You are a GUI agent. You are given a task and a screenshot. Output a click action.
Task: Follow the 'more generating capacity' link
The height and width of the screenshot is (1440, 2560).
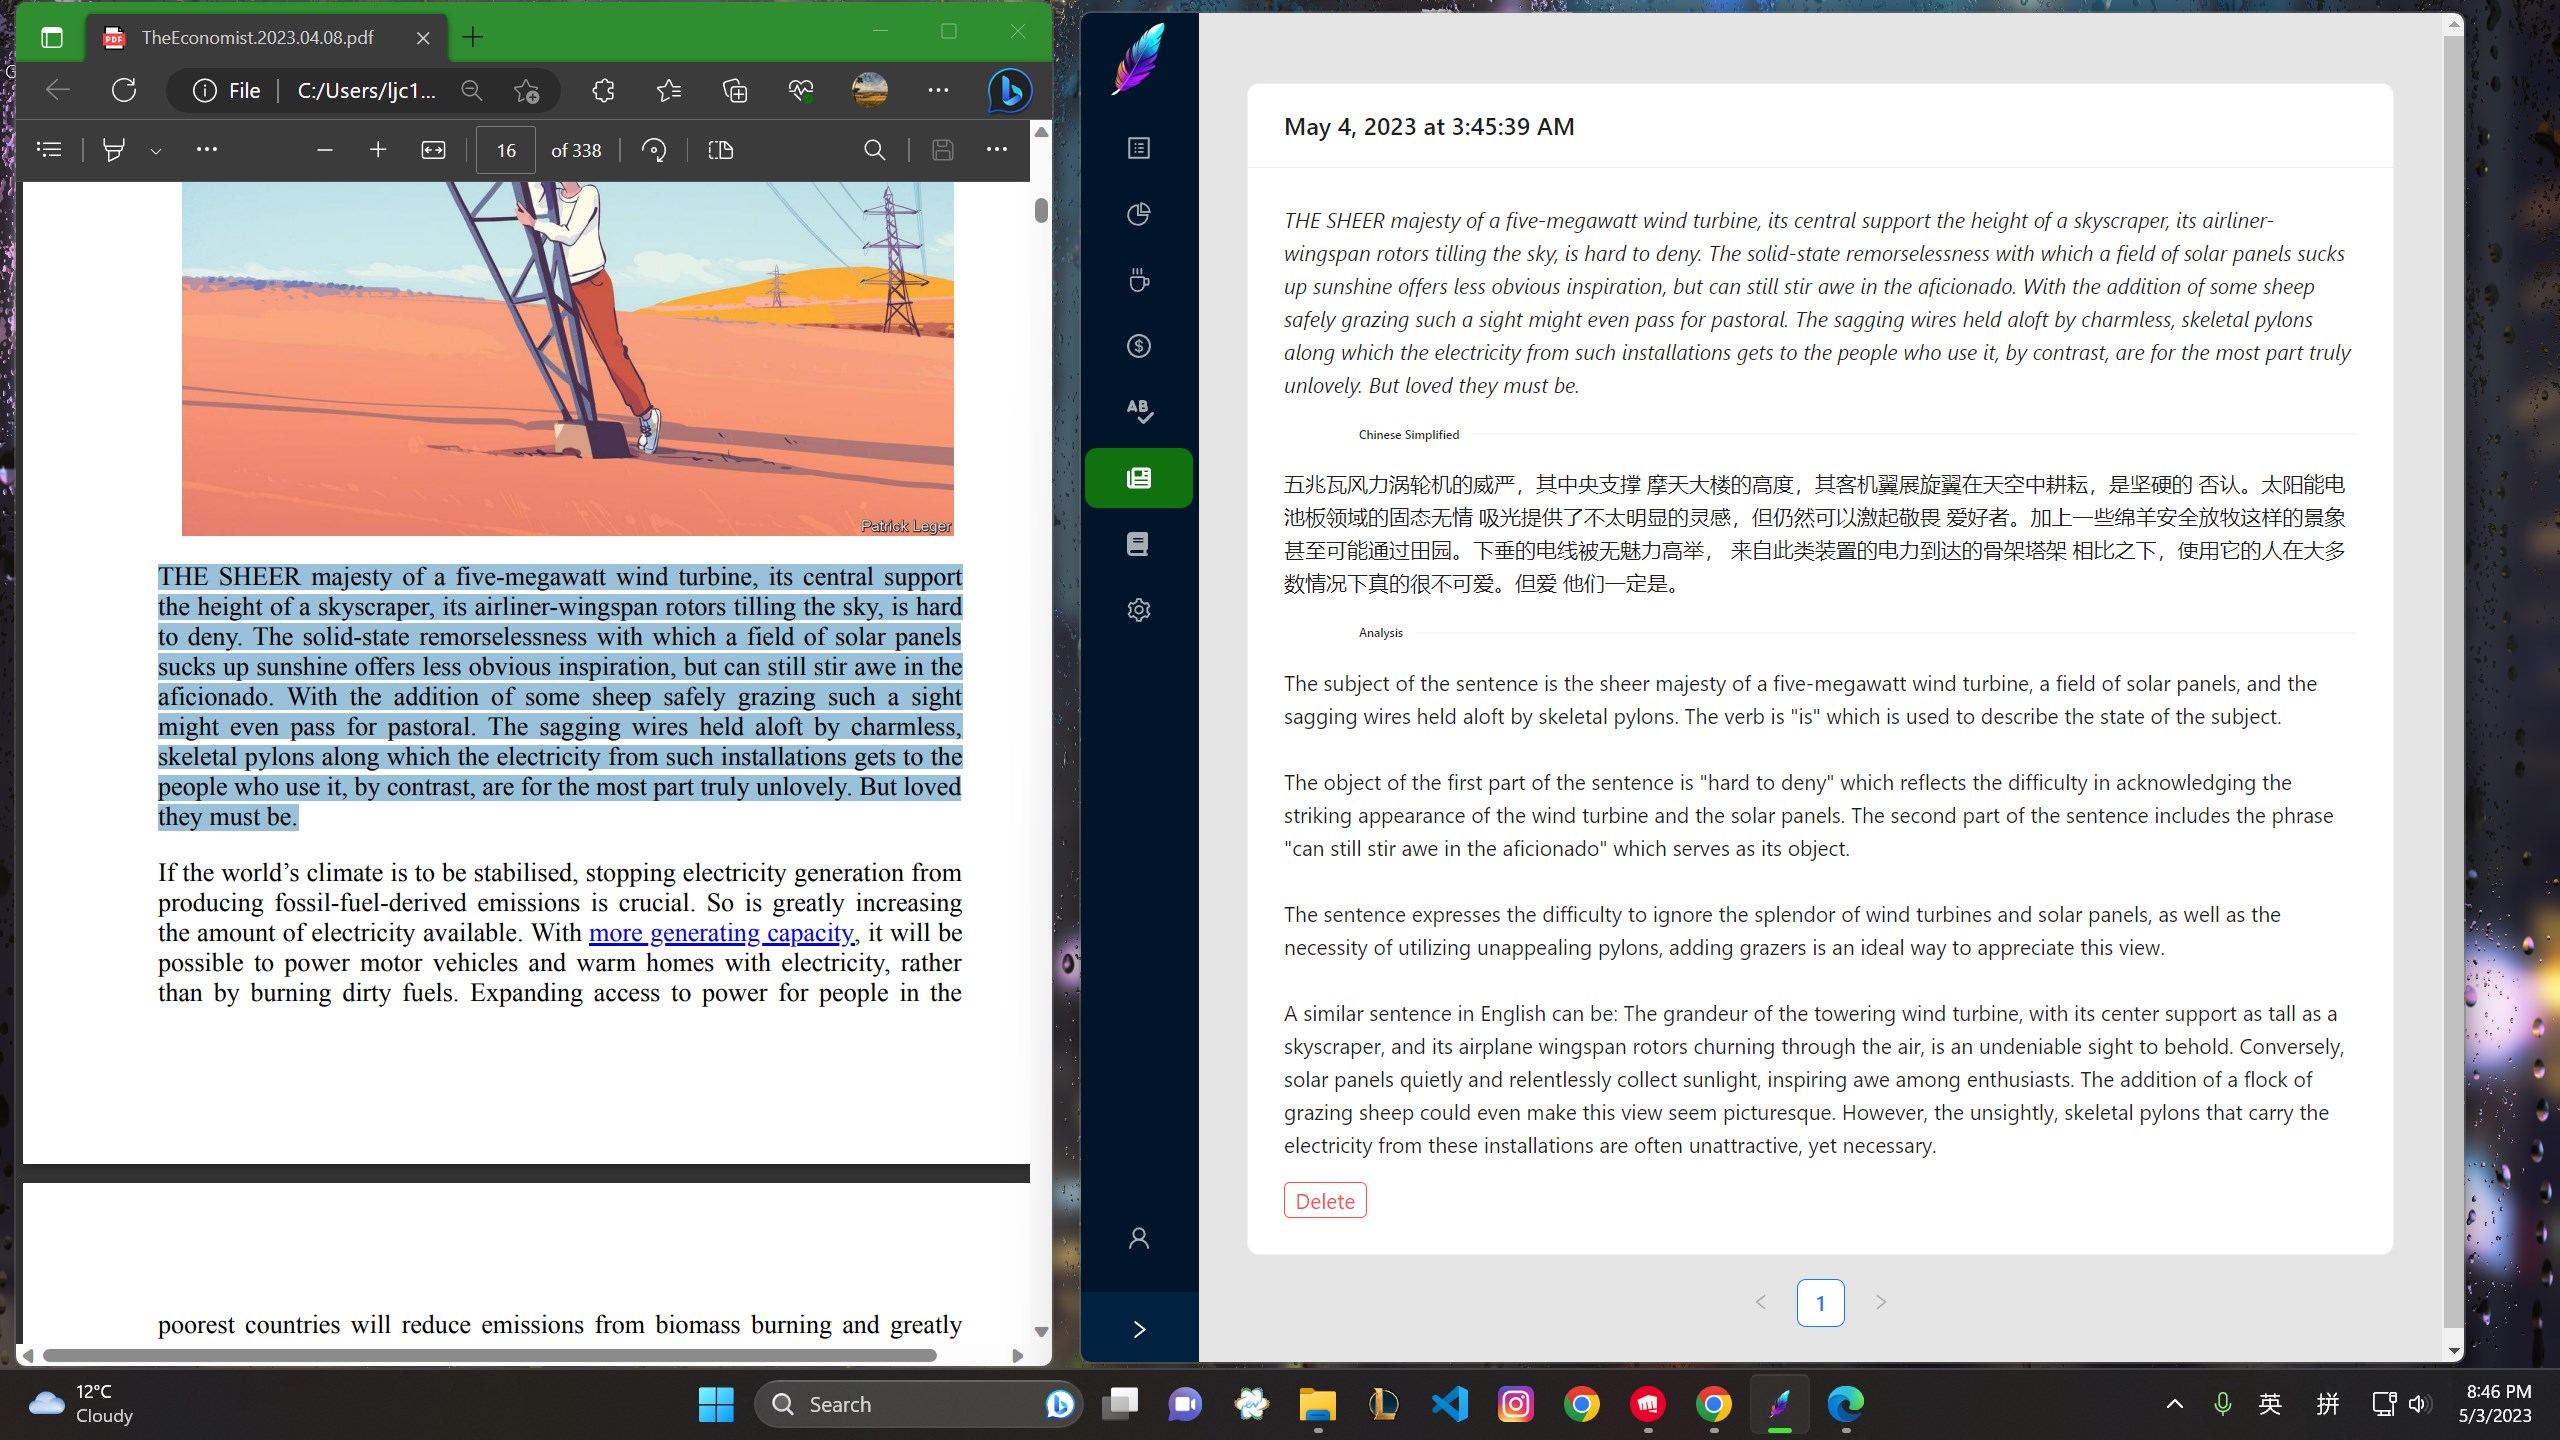coord(720,933)
